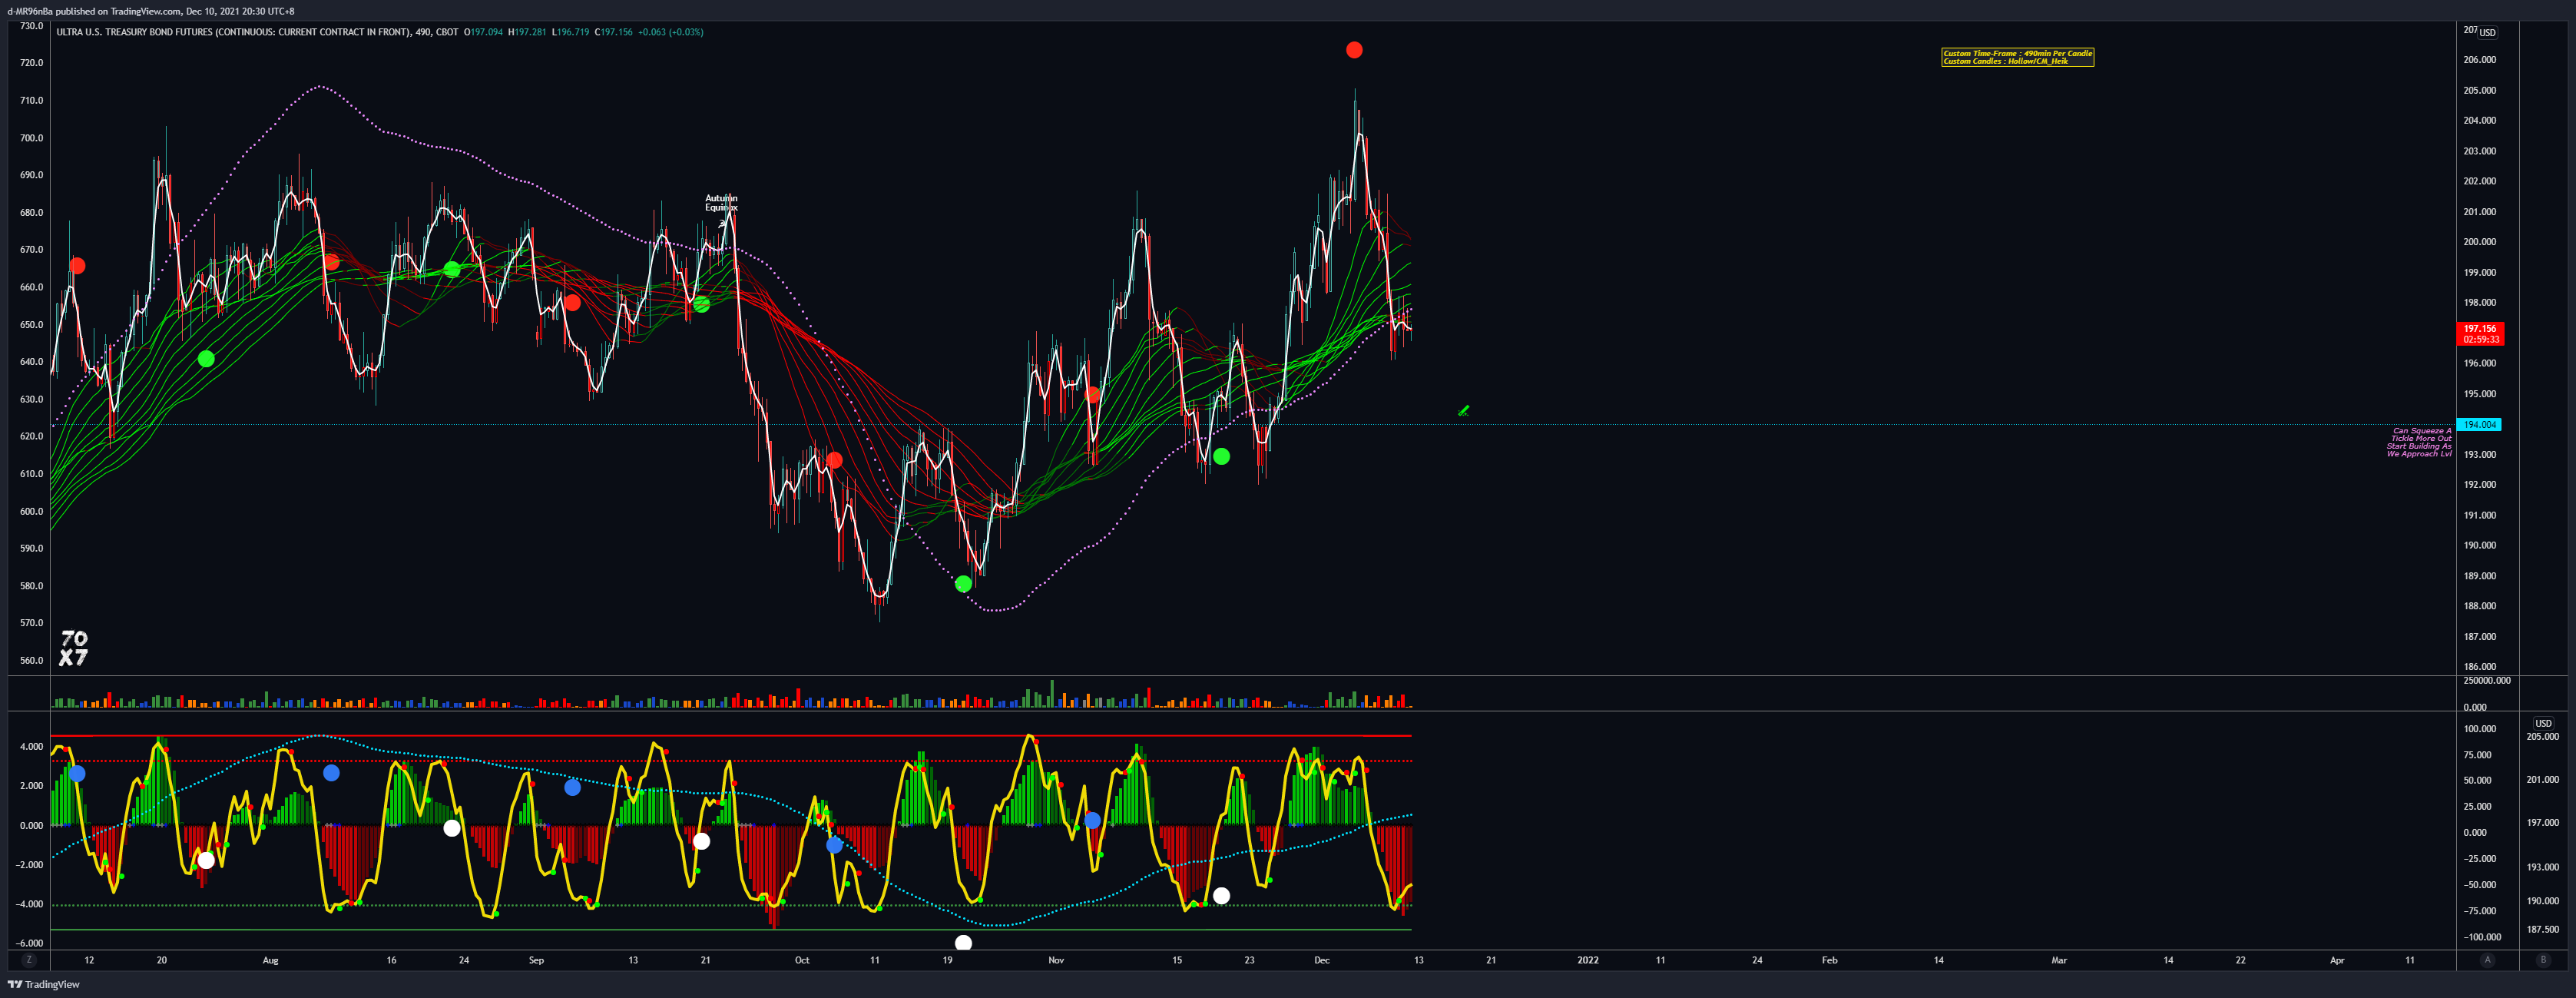Click the Aug label on time axis
The image size is (2576, 998).
(x=270, y=960)
